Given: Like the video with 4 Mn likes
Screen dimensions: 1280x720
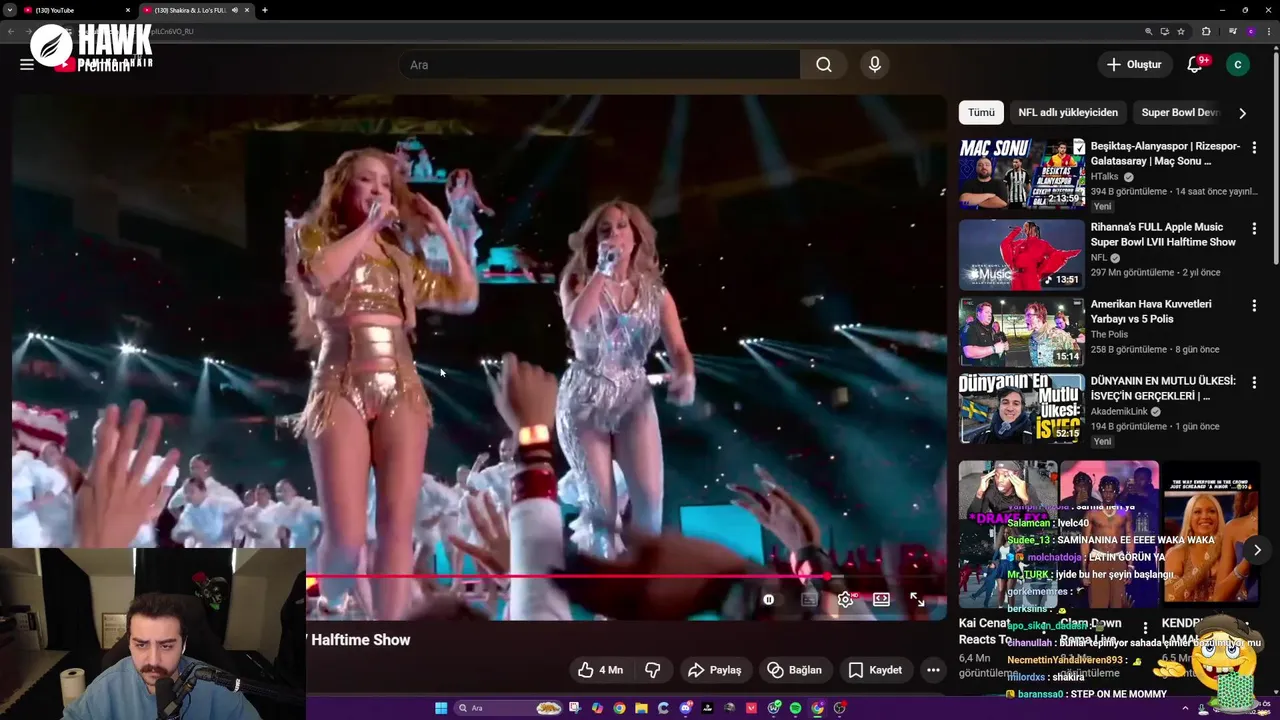Looking at the screenshot, I should [600, 670].
